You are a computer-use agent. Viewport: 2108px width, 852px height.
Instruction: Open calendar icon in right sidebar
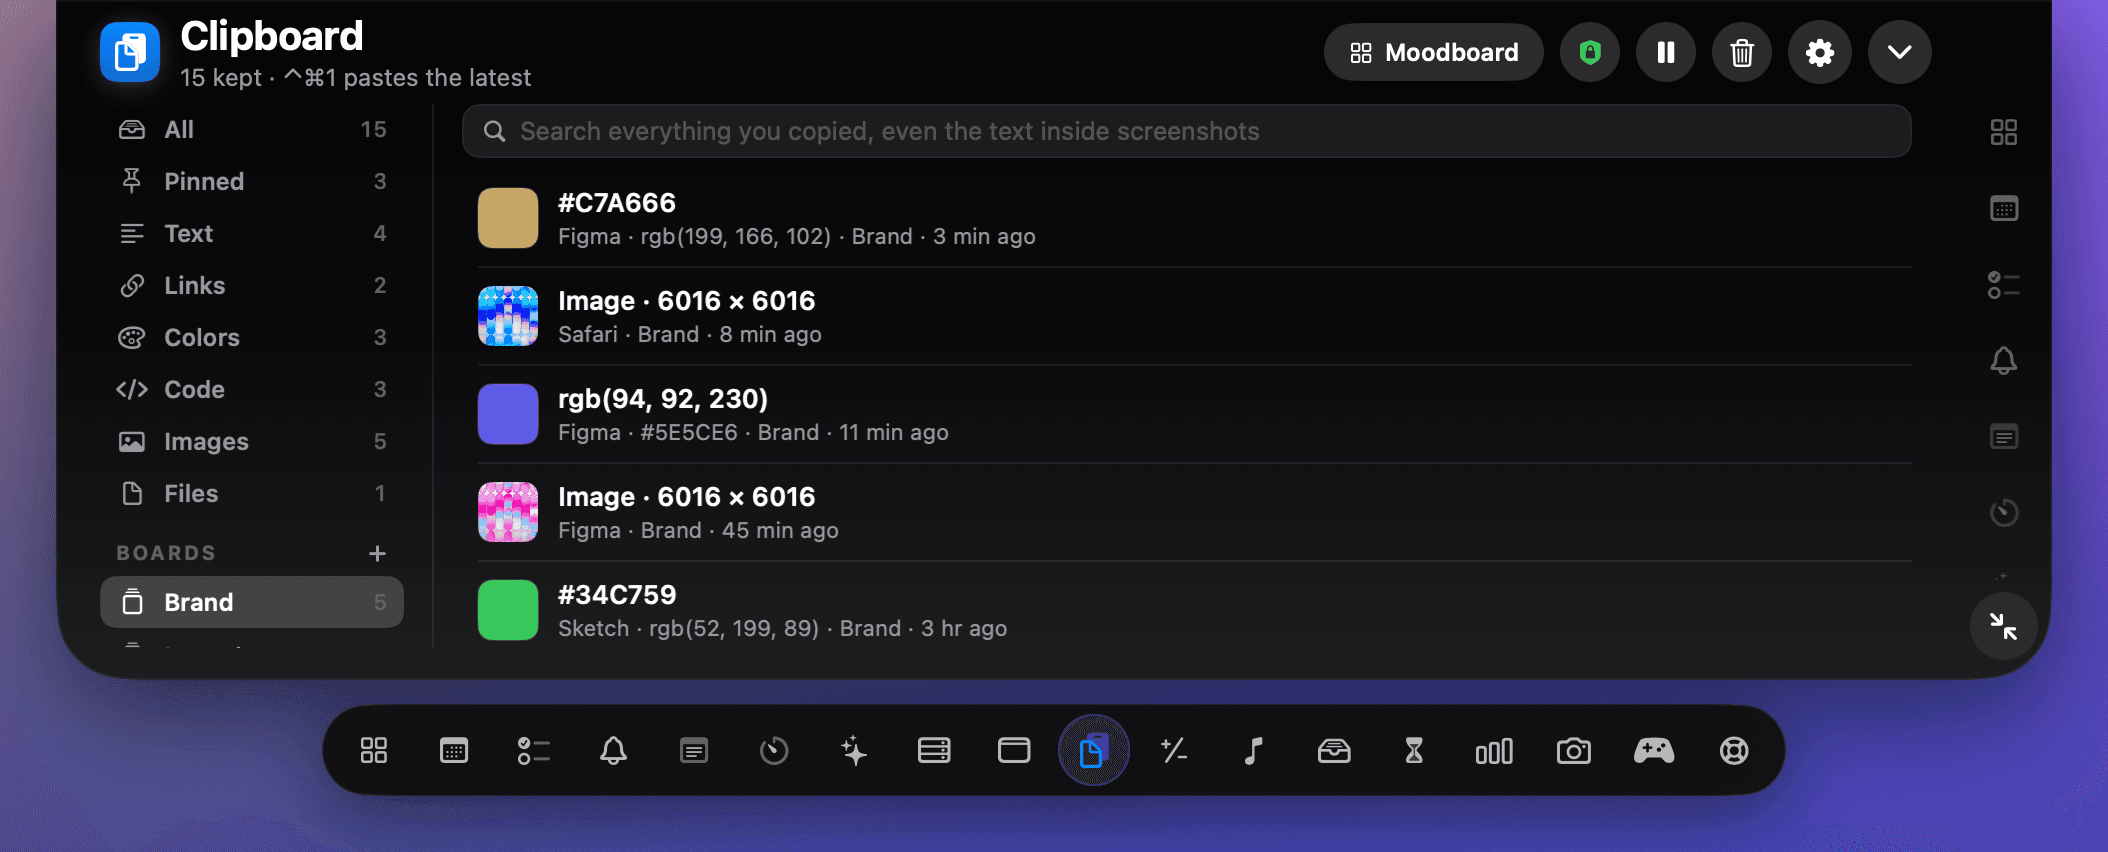point(2004,208)
